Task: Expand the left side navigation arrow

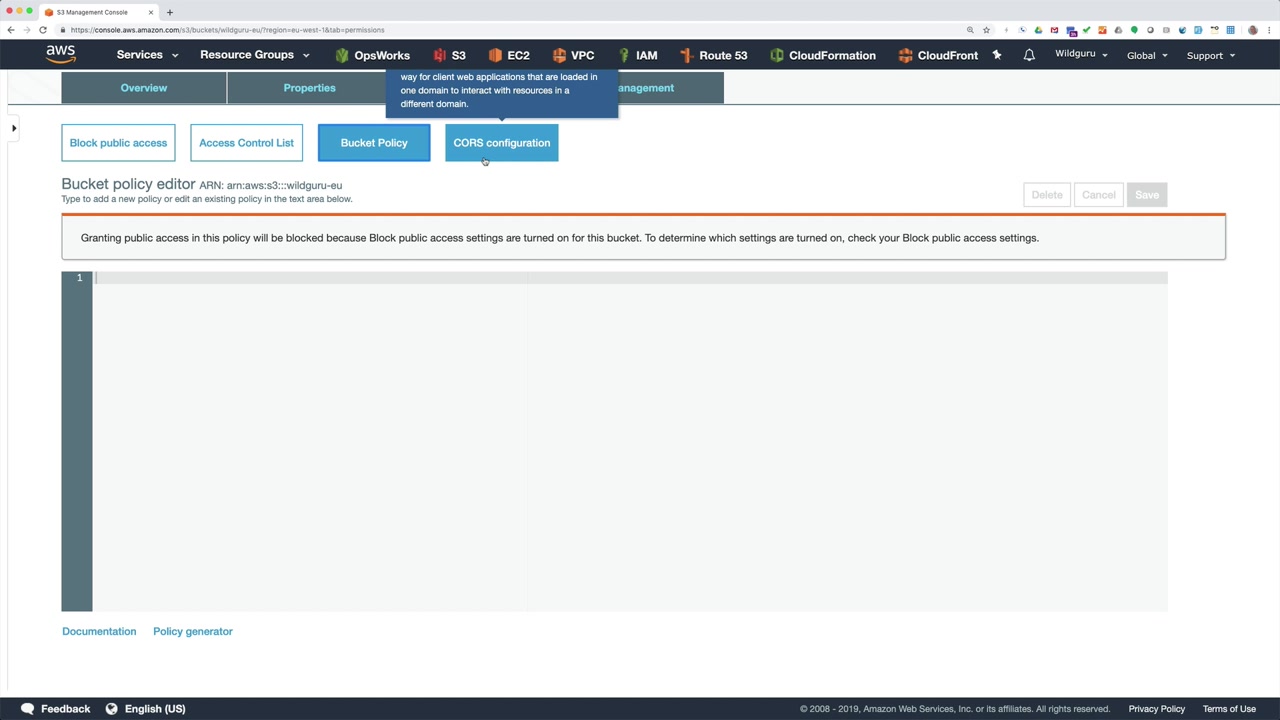Action: tap(14, 128)
